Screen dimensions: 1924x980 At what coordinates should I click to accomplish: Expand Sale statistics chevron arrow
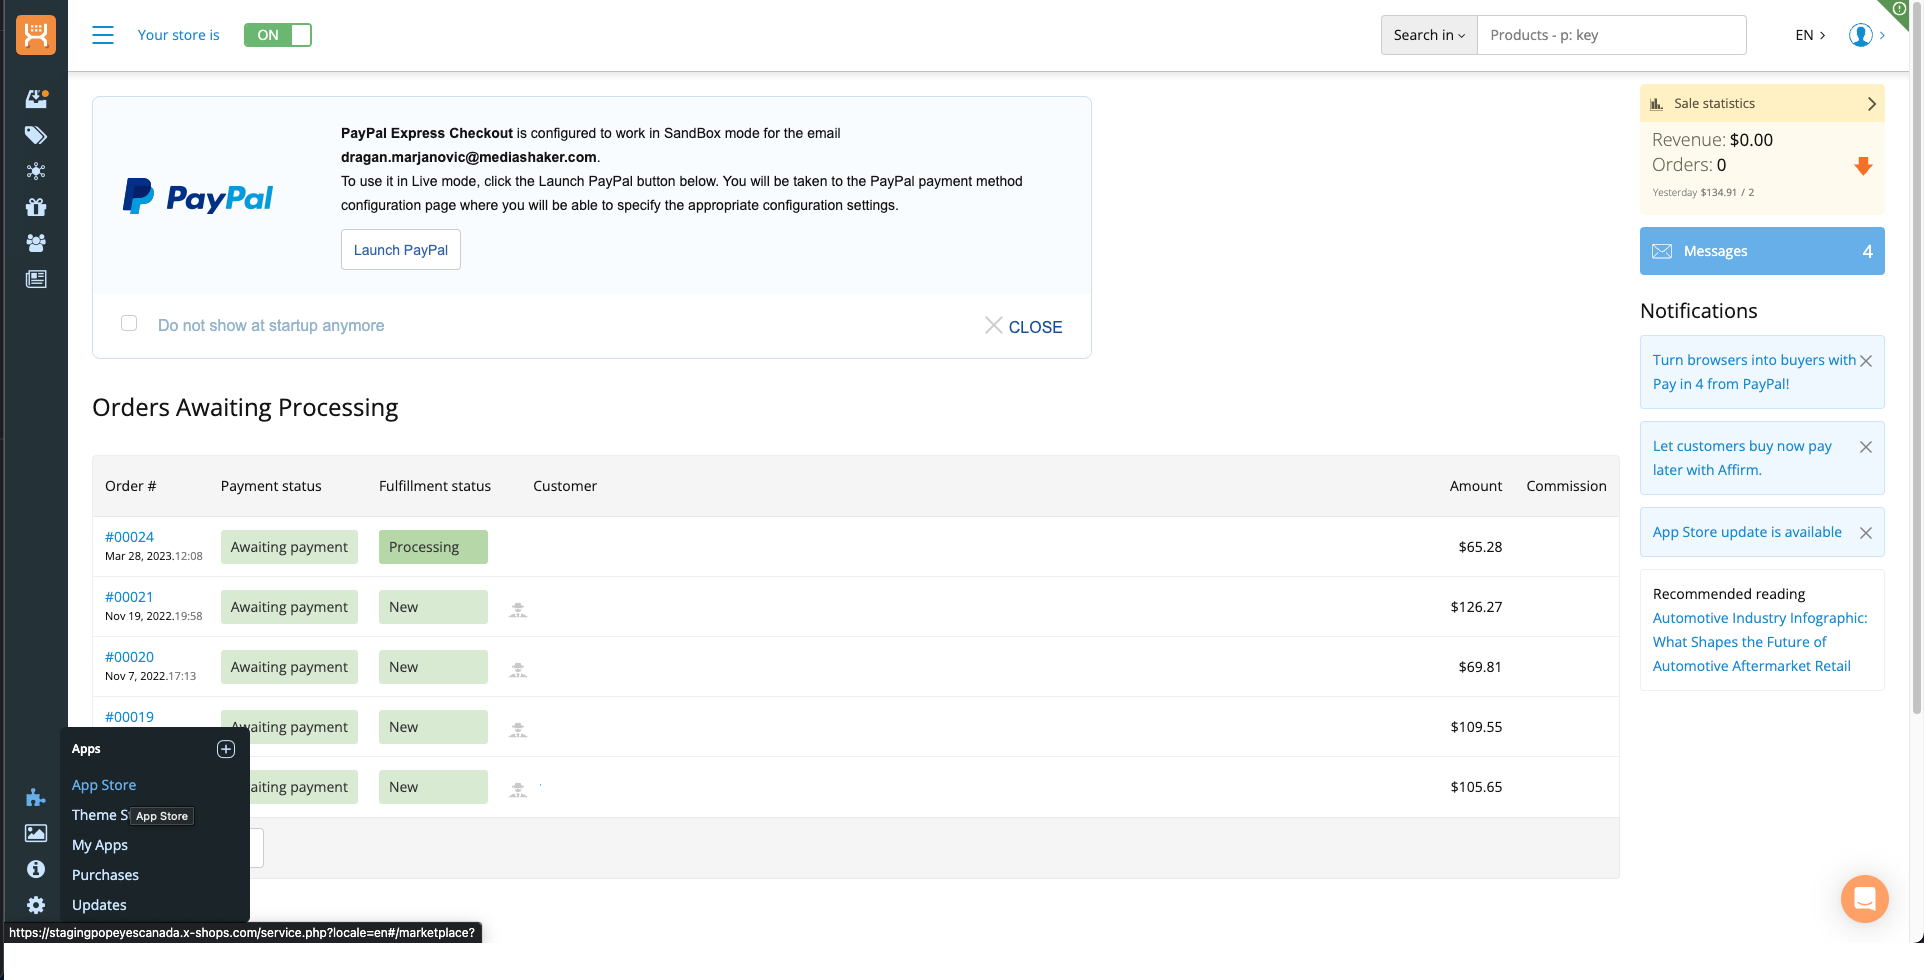tap(1871, 104)
